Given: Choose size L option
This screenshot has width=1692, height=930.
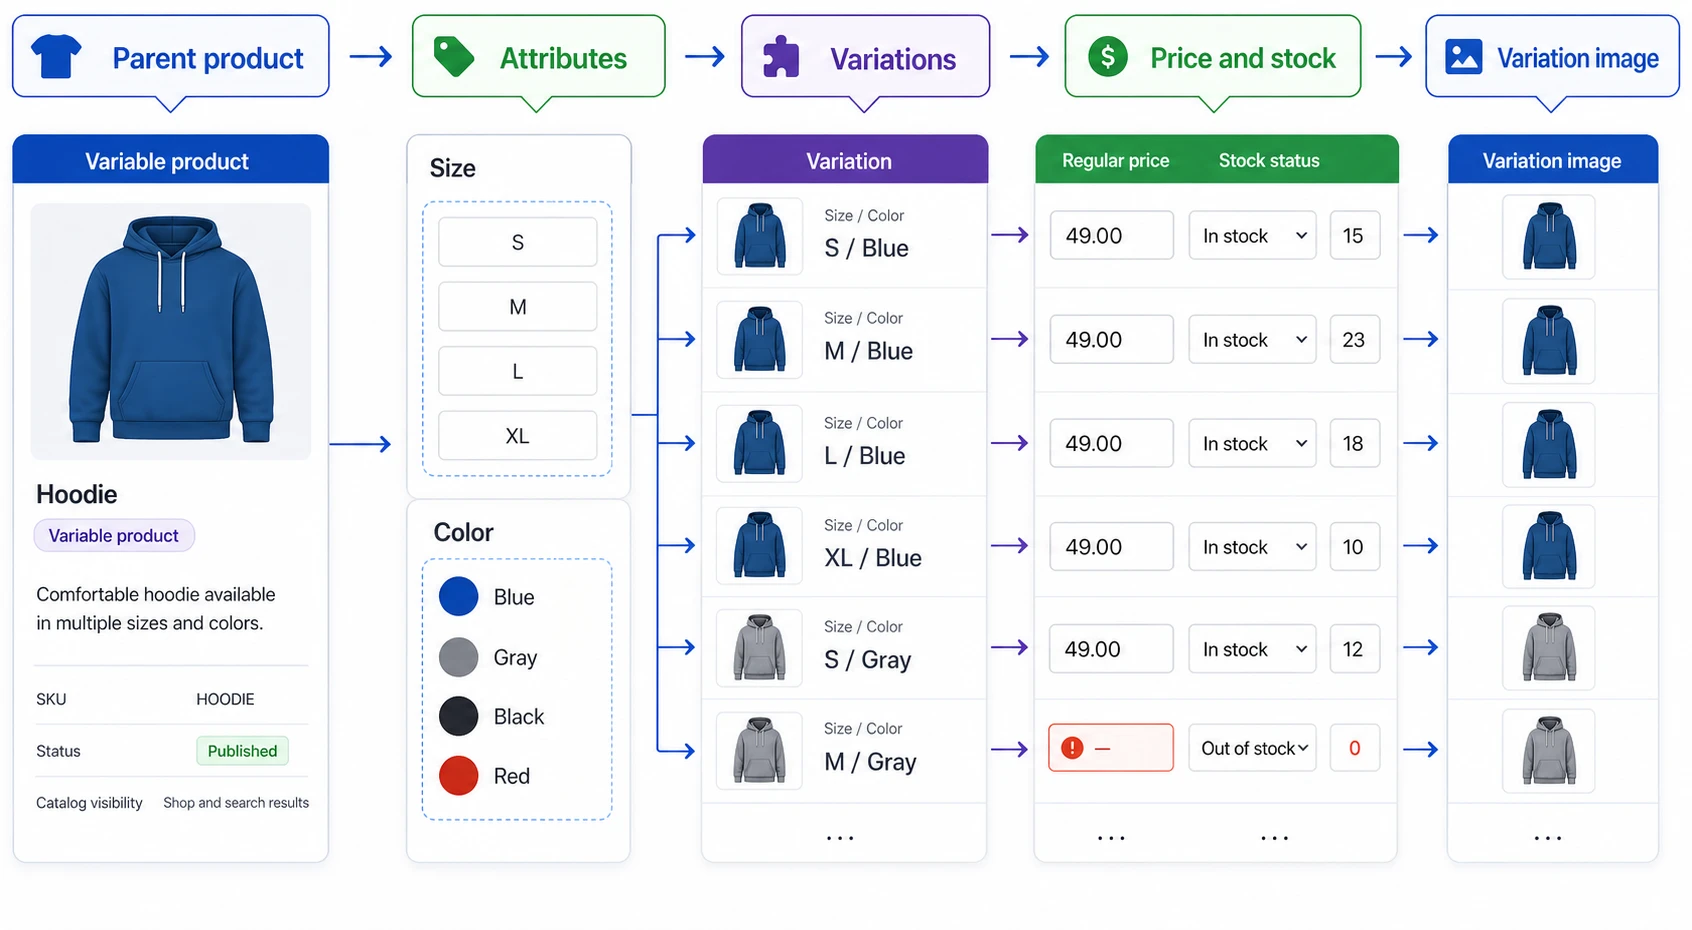Looking at the screenshot, I should 517,371.
